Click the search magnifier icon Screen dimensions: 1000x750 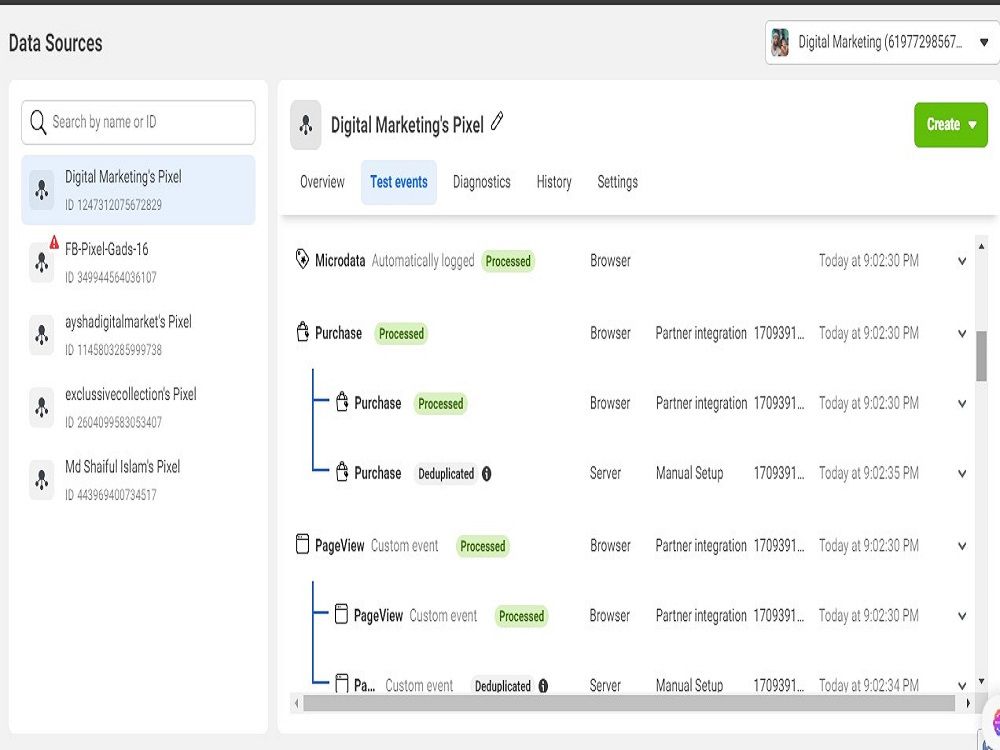tap(38, 122)
